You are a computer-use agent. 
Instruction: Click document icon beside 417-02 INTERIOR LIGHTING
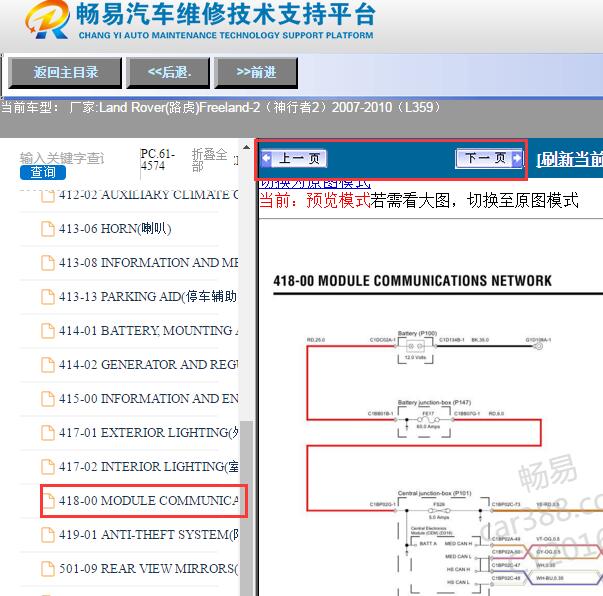point(48,466)
